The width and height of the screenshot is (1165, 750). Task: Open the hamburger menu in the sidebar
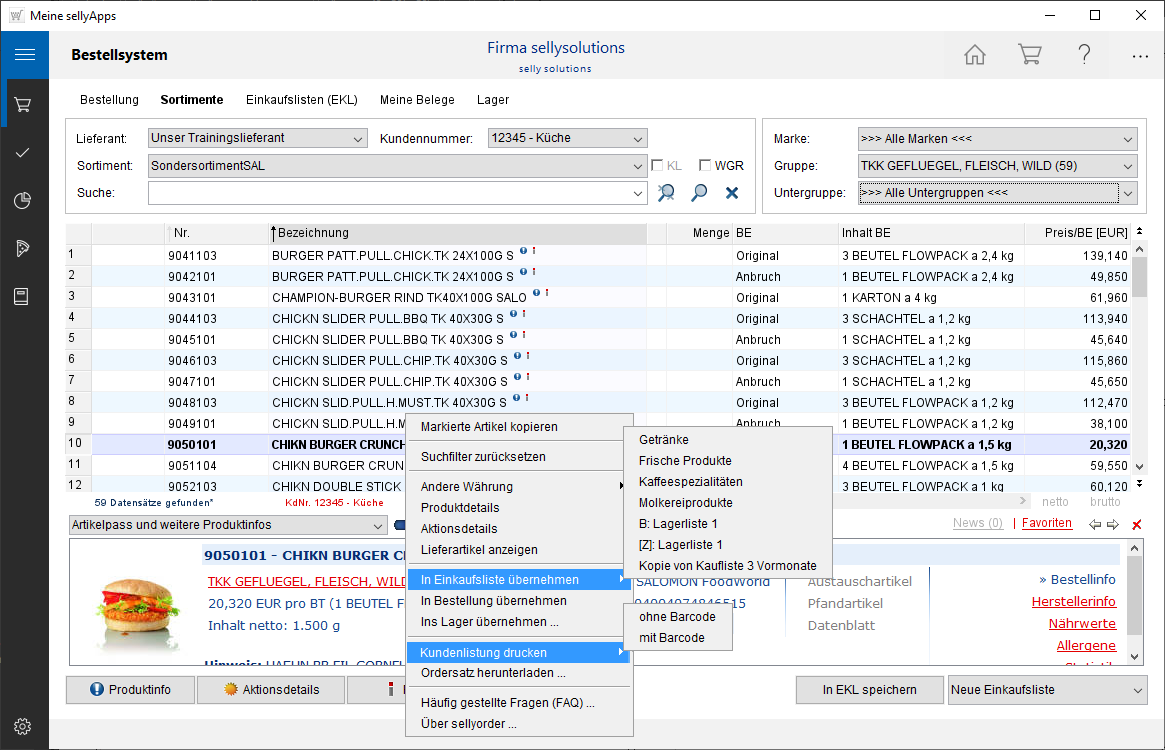[x=24, y=55]
